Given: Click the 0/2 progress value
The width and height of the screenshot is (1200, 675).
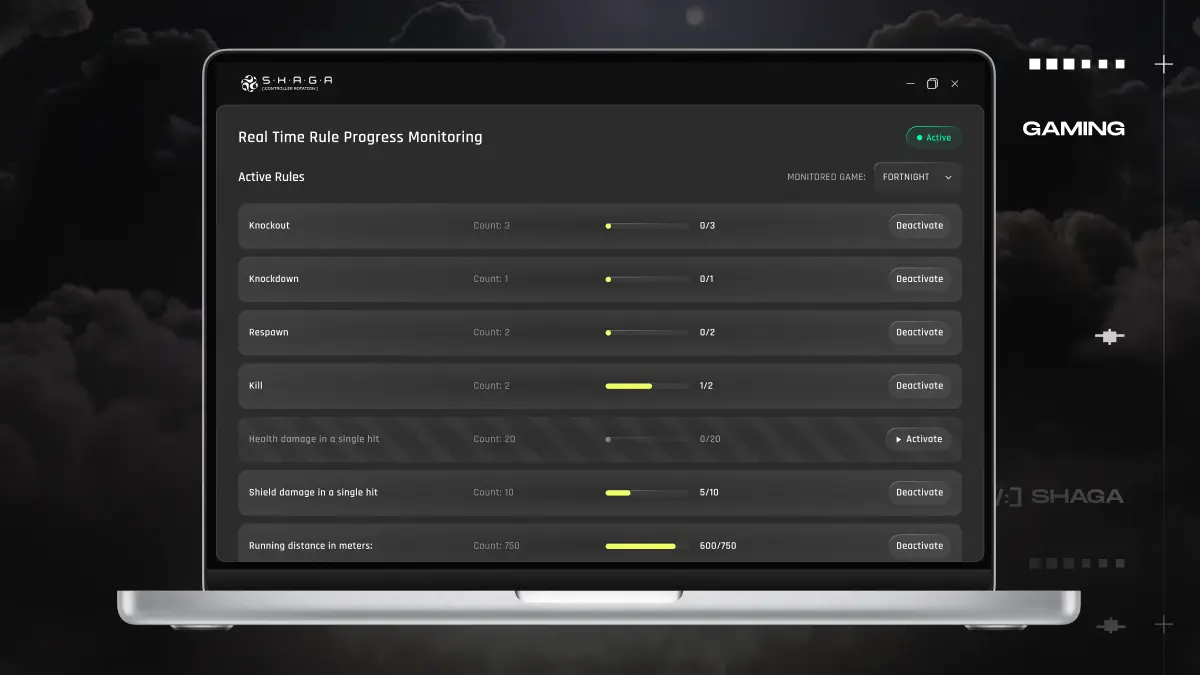Looking at the screenshot, I should (707, 332).
